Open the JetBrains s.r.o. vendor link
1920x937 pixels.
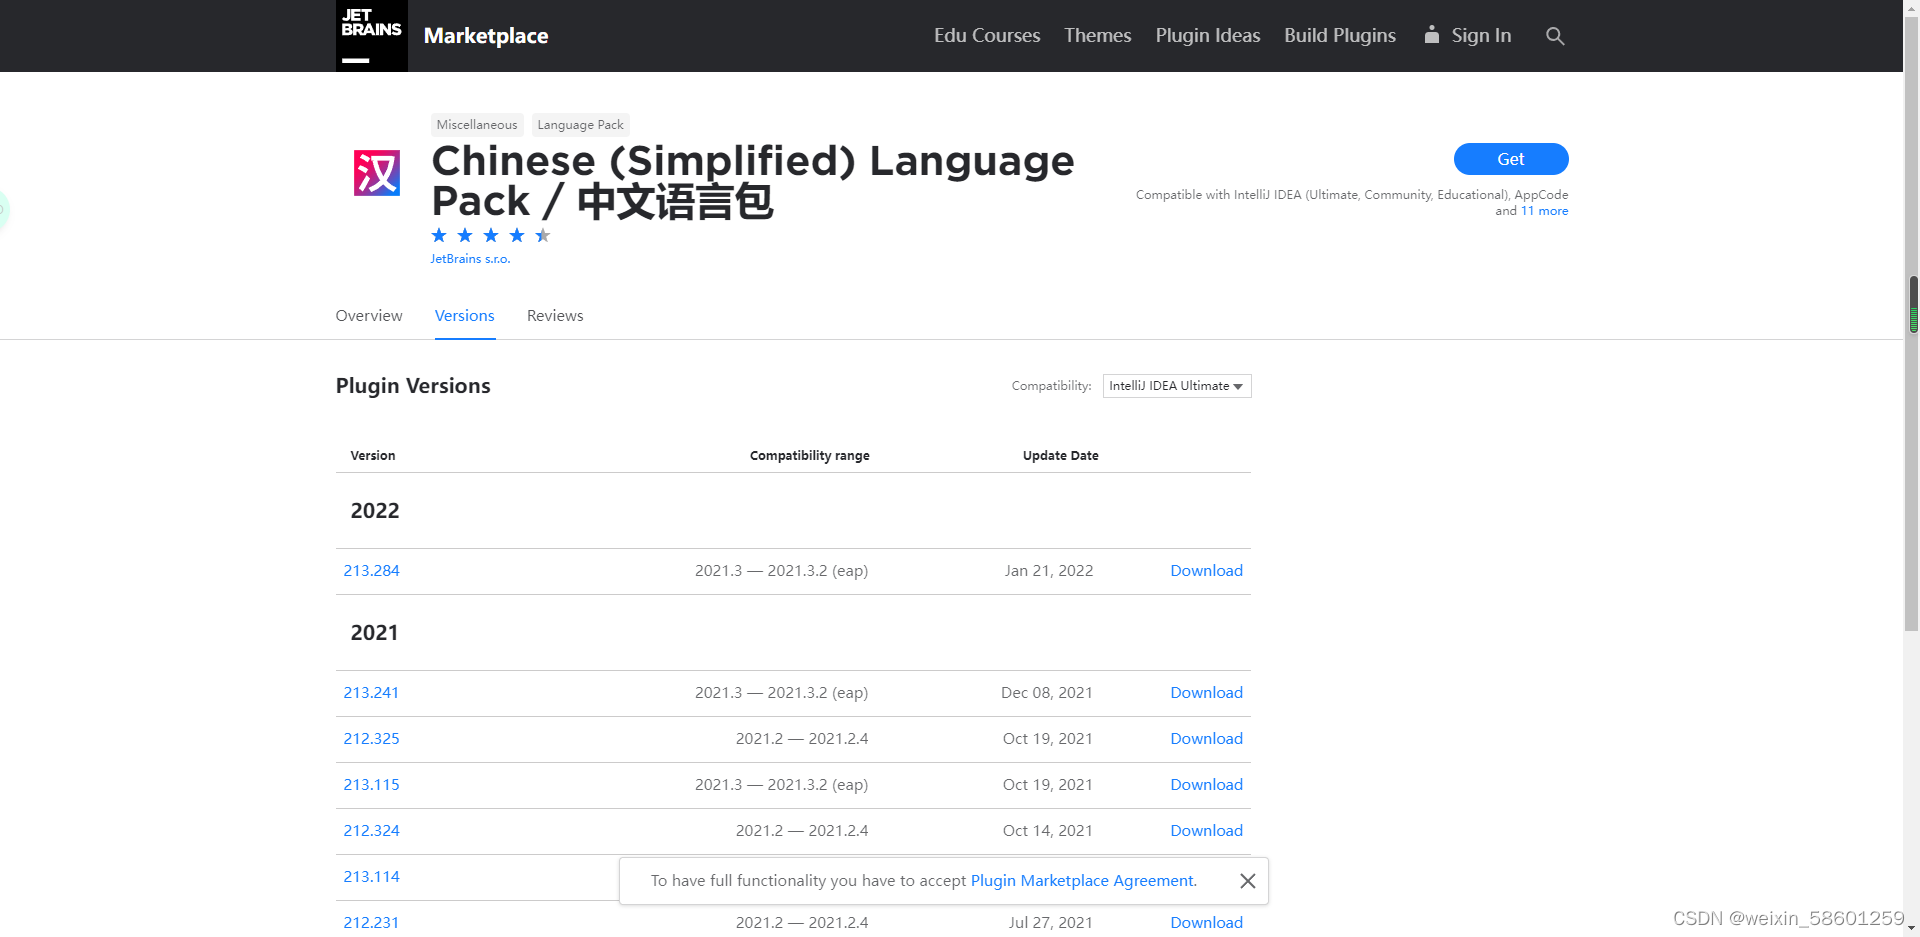[x=470, y=259]
